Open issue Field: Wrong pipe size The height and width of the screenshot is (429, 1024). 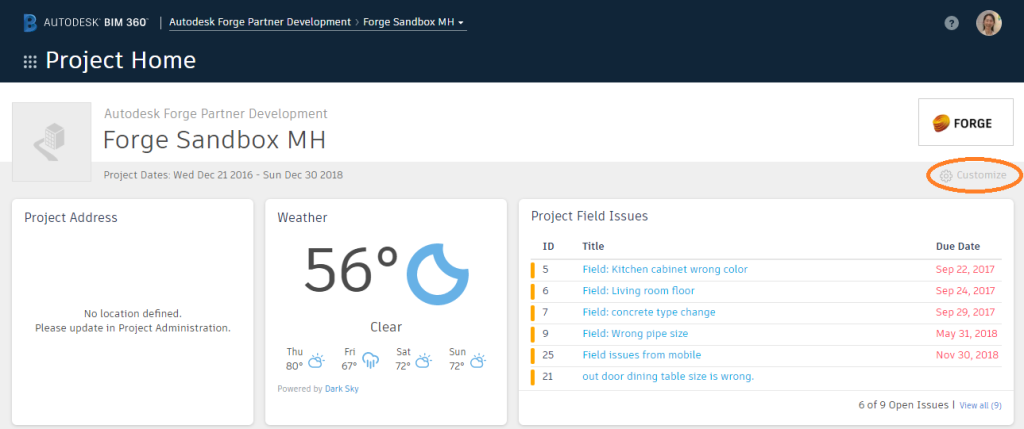[635, 334]
